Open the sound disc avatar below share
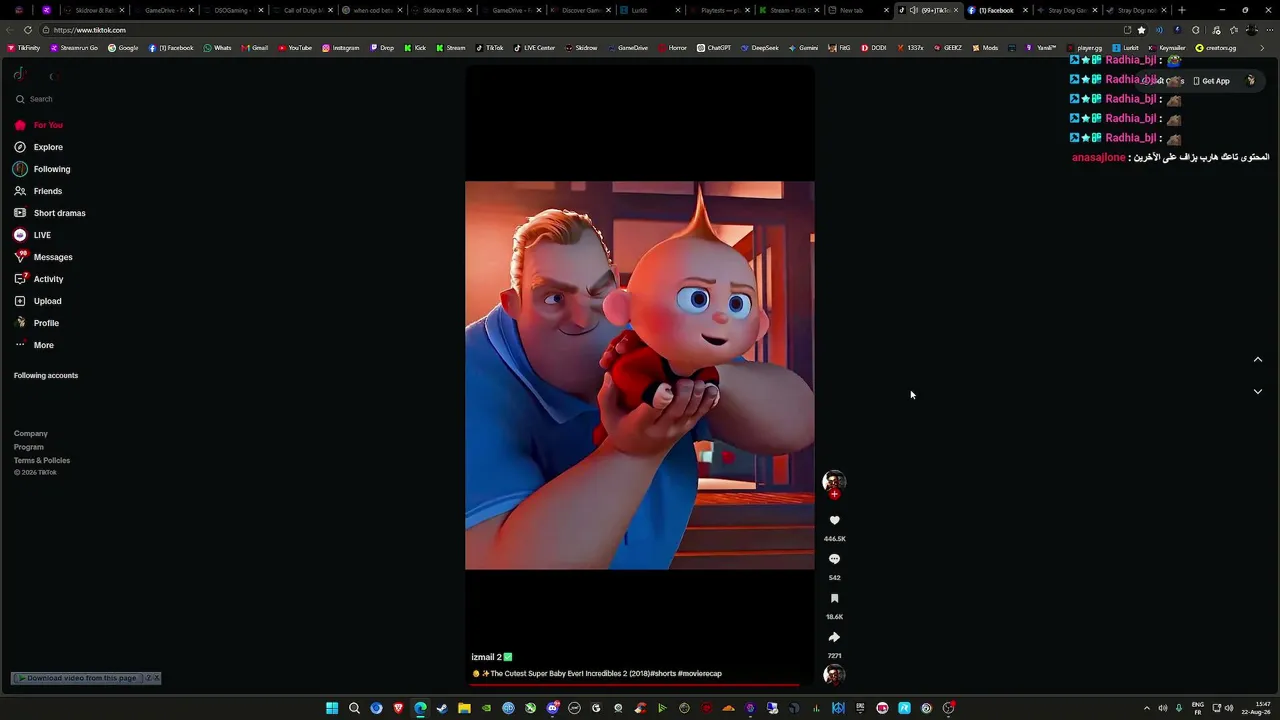 click(834, 675)
